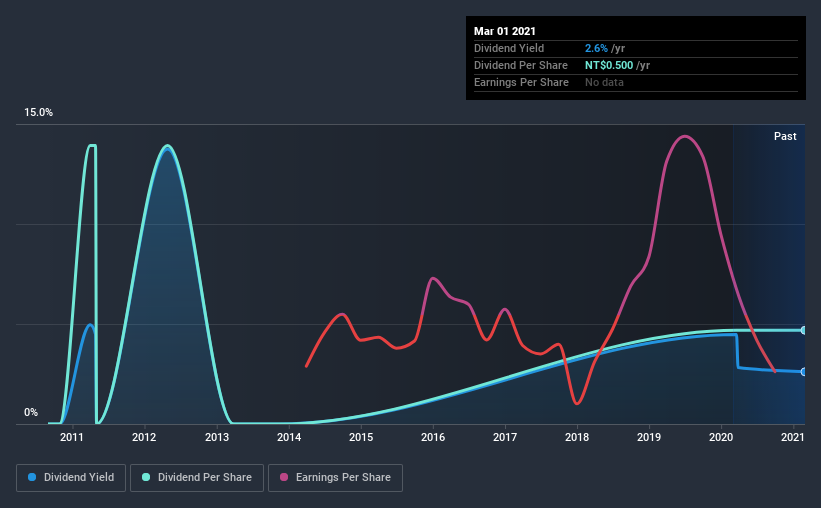Click the blue Dividend Yield endpoint marker
The height and width of the screenshot is (508, 821).
click(803, 372)
